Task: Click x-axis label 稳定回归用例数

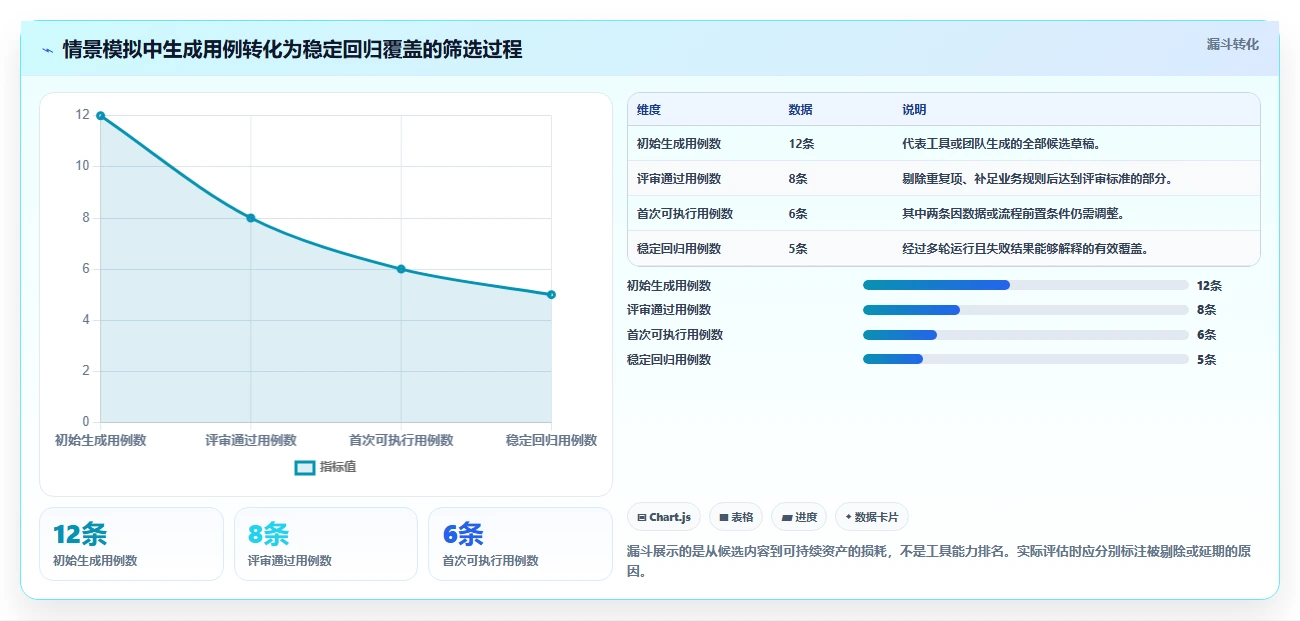Action: [551, 440]
